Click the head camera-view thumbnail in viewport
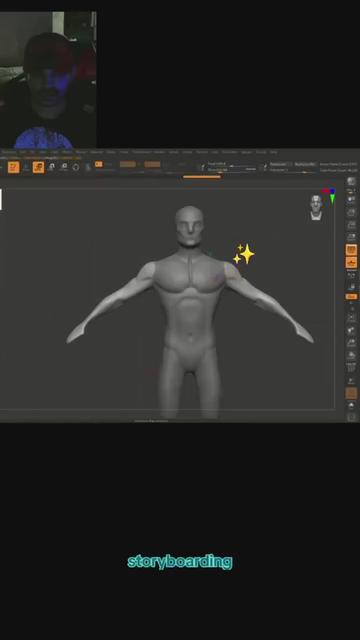 point(316,207)
